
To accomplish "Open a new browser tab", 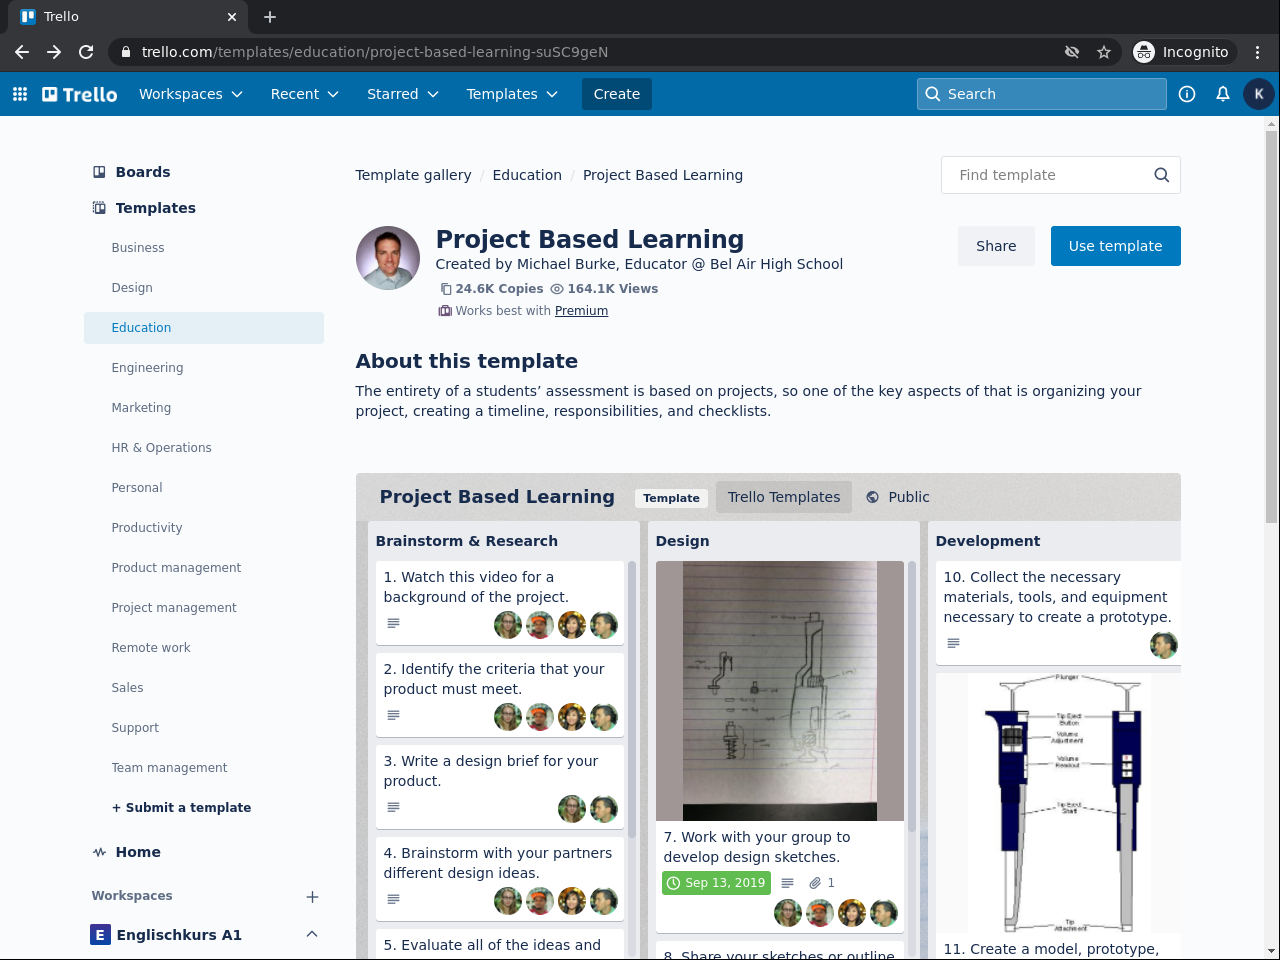I will point(270,17).
